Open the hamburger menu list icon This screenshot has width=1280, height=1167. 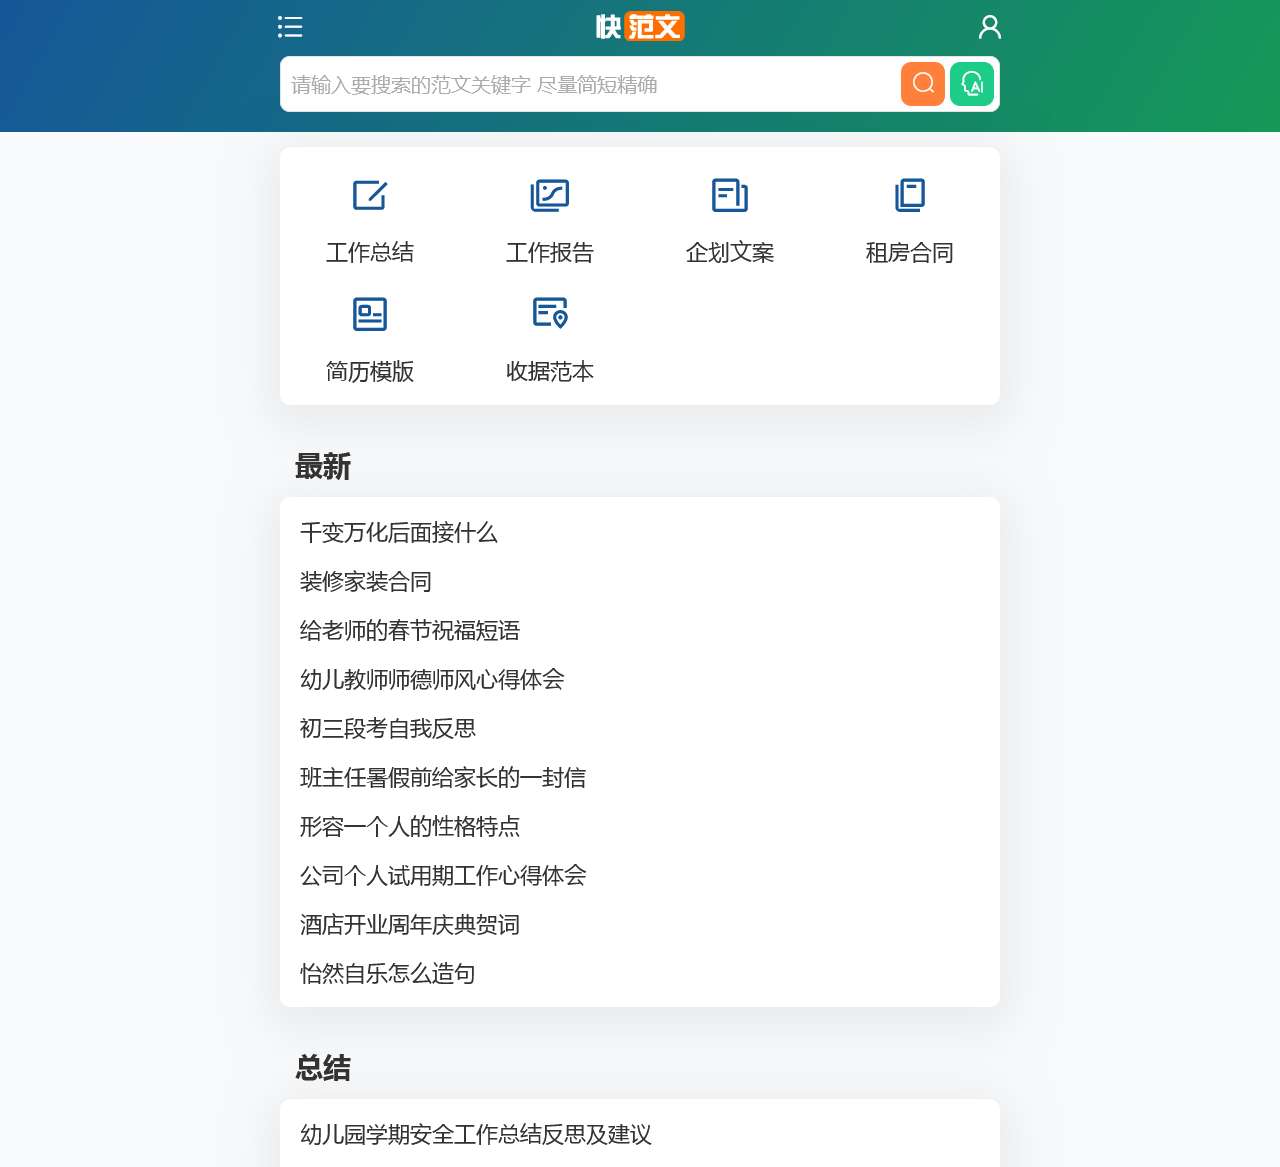tap(290, 27)
